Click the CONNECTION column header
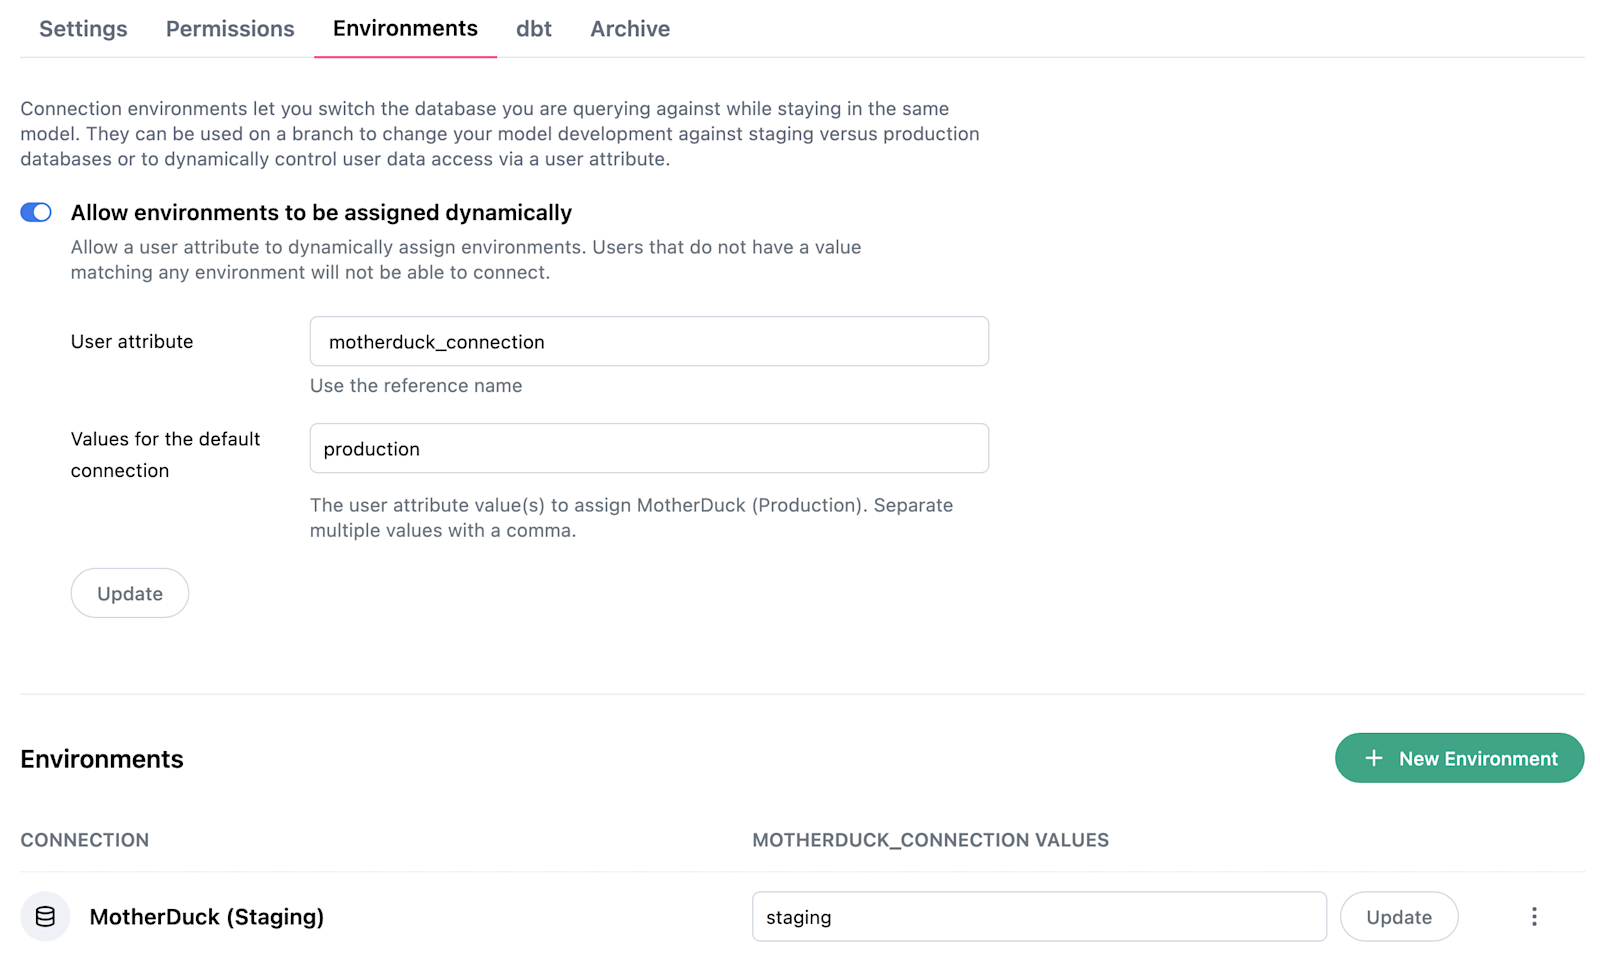 click(85, 840)
